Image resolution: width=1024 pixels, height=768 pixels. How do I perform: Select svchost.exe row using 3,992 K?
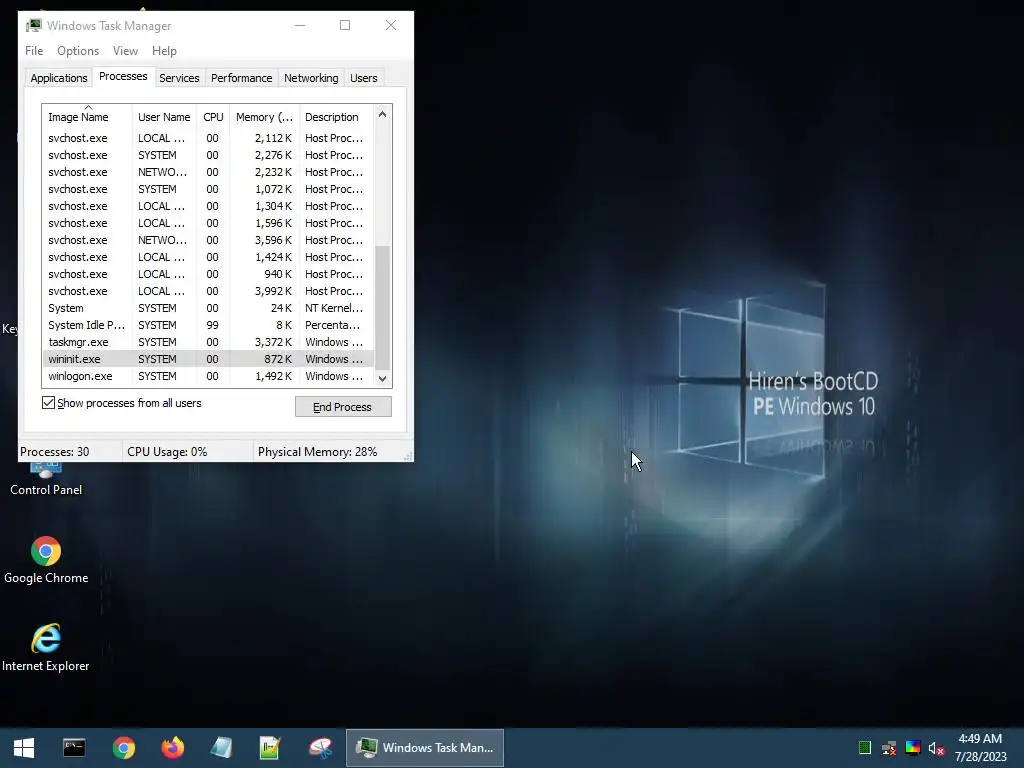[208, 291]
